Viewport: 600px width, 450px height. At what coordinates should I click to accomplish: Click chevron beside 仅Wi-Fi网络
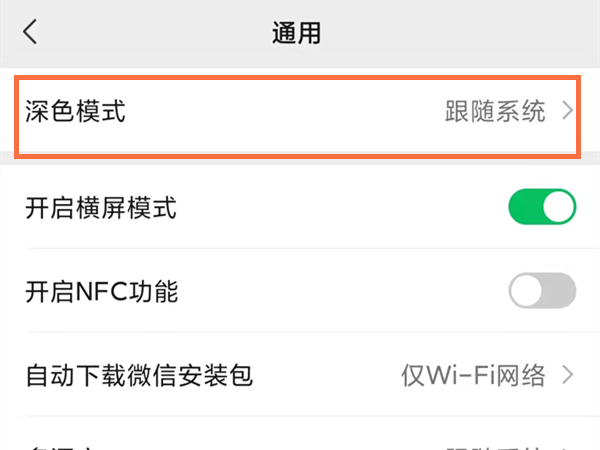[568, 376]
